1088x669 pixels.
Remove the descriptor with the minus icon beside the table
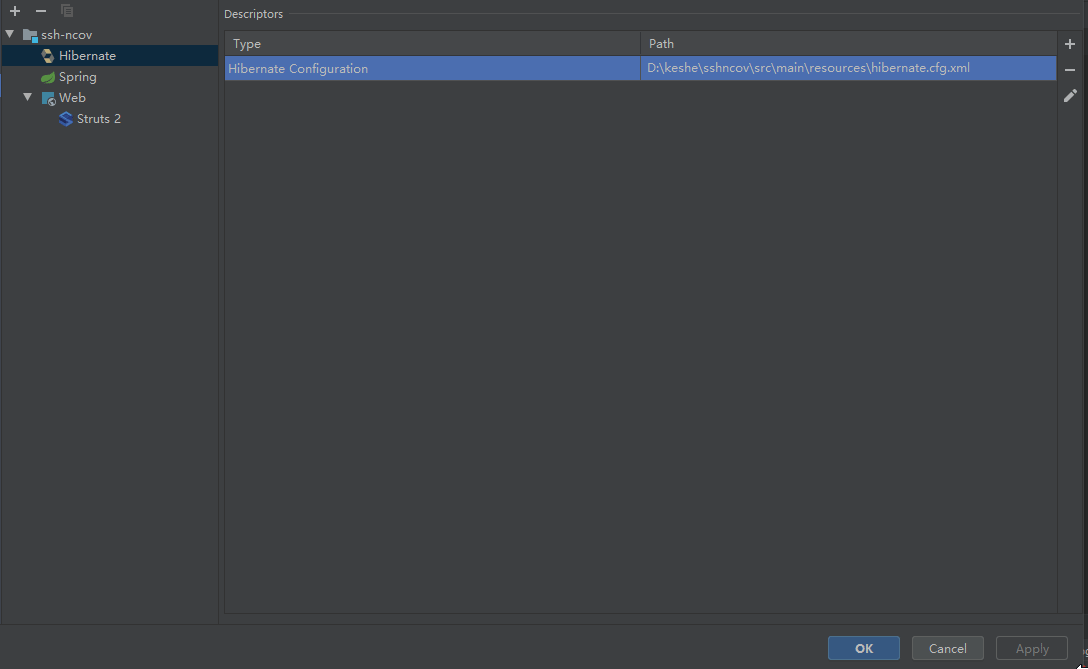tap(1070, 69)
